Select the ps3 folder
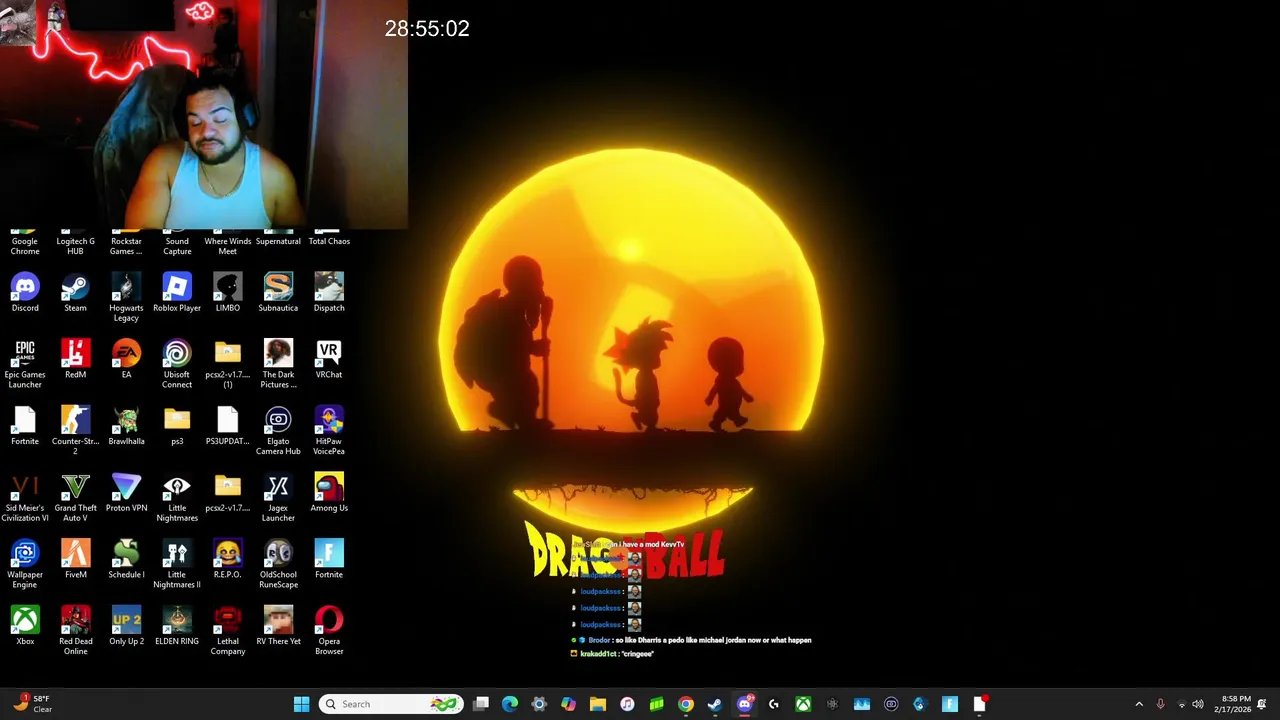The height and width of the screenshot is (720, 1280). click(177, 426)
